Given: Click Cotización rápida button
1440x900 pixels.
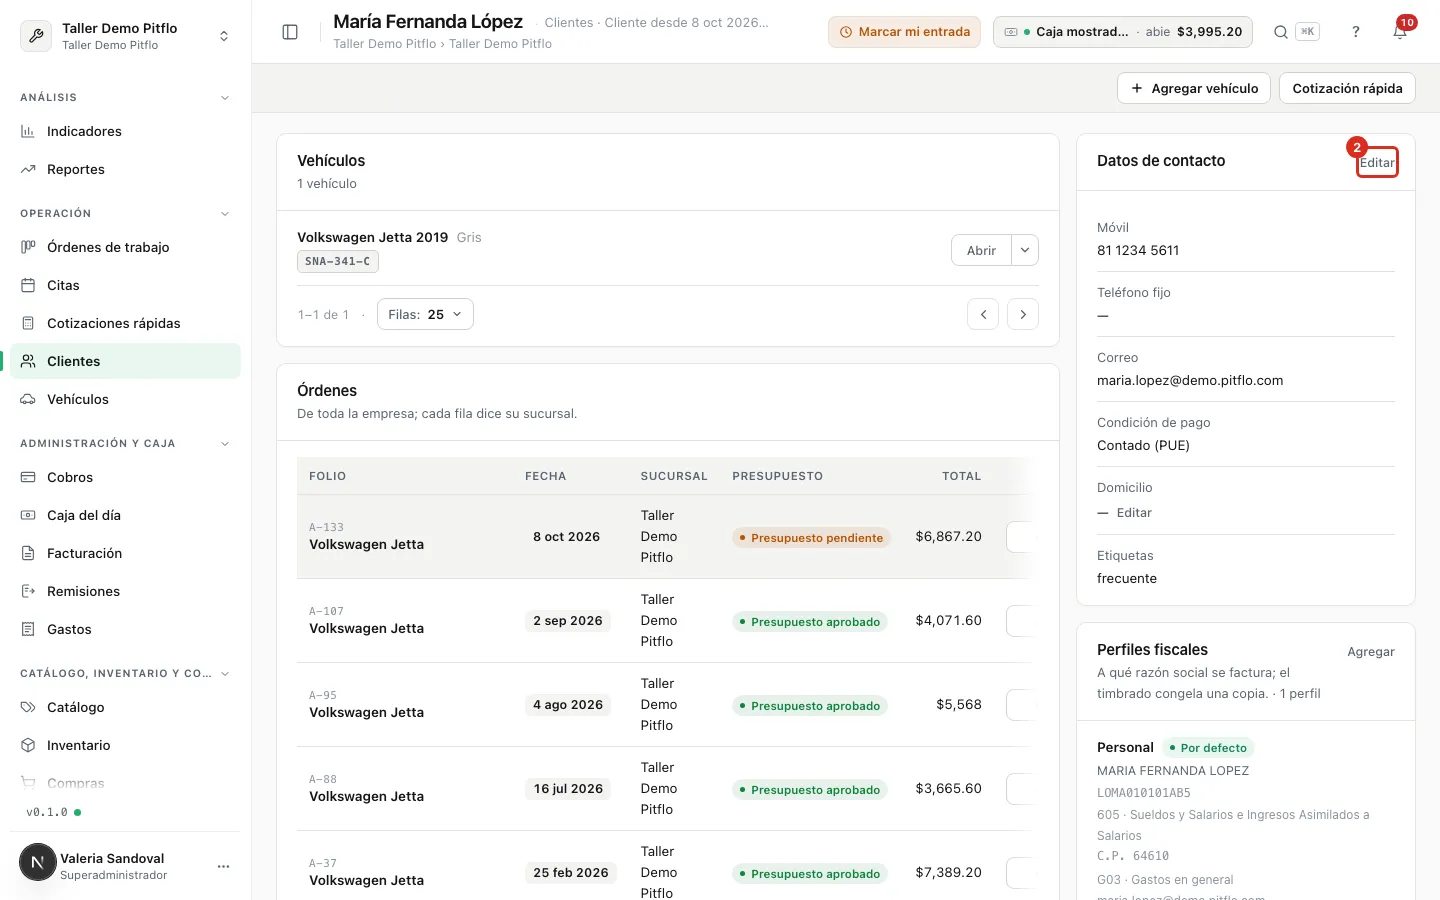Looking at the screenshot, I should coord(1347,88).
